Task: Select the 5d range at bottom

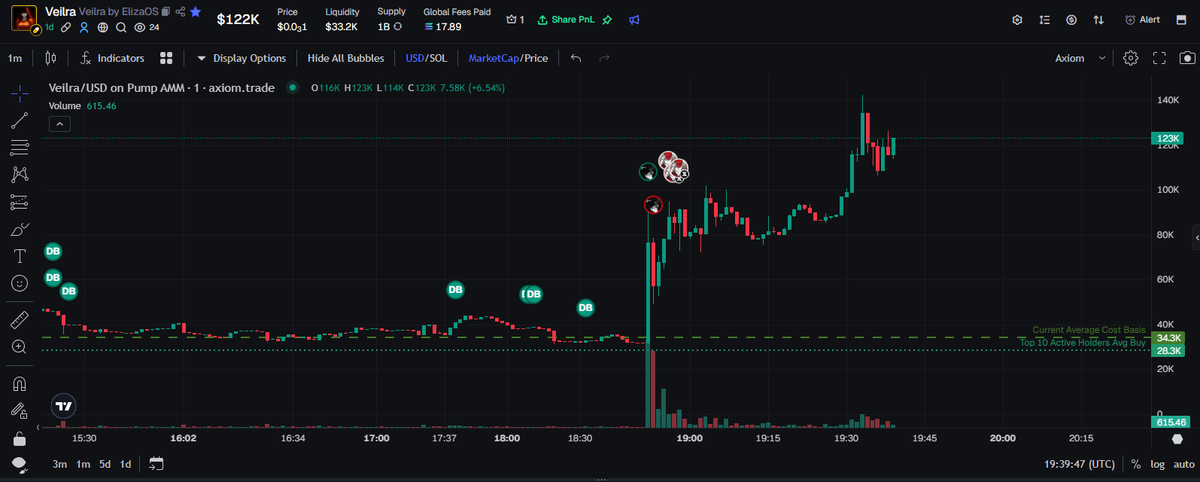Action: (105, 464)
